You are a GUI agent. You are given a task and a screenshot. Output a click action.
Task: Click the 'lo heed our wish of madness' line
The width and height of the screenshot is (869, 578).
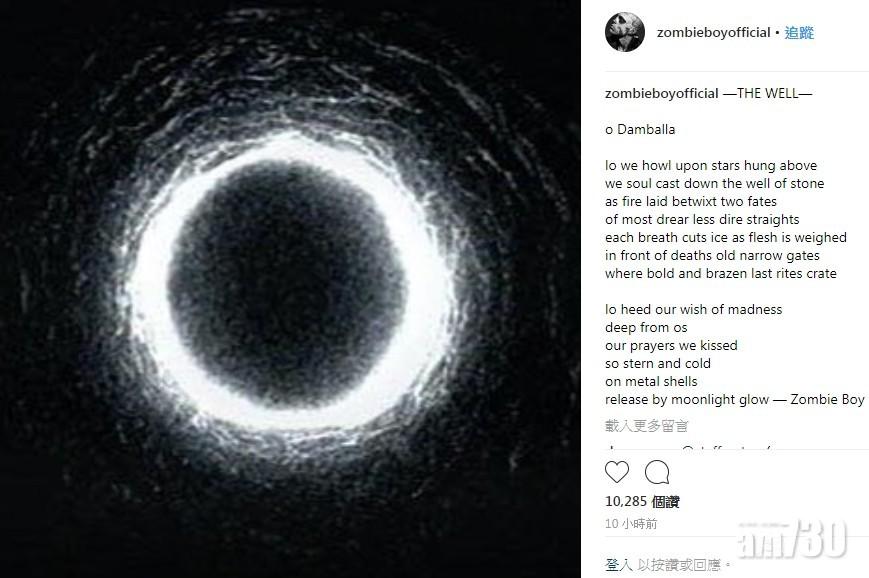693,310
